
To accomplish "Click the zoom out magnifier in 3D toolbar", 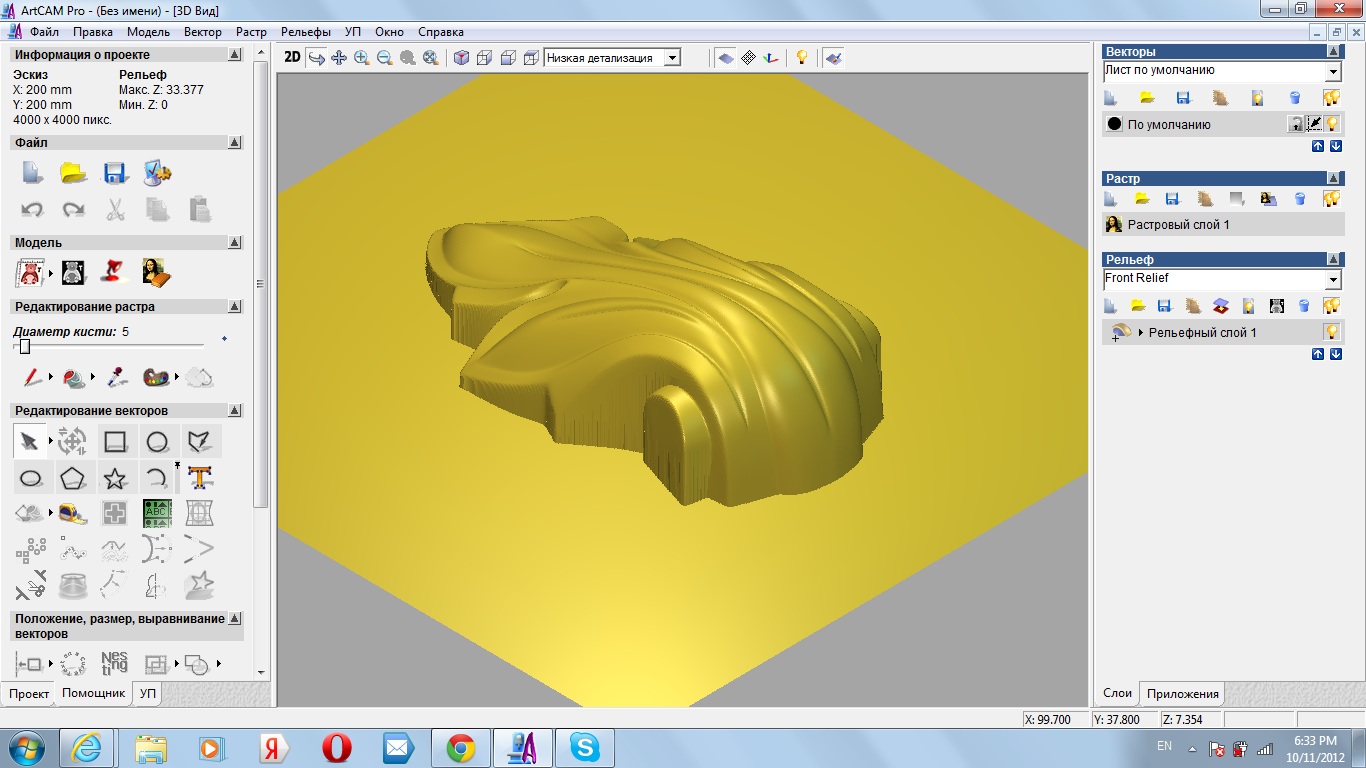I will [384, 58].
